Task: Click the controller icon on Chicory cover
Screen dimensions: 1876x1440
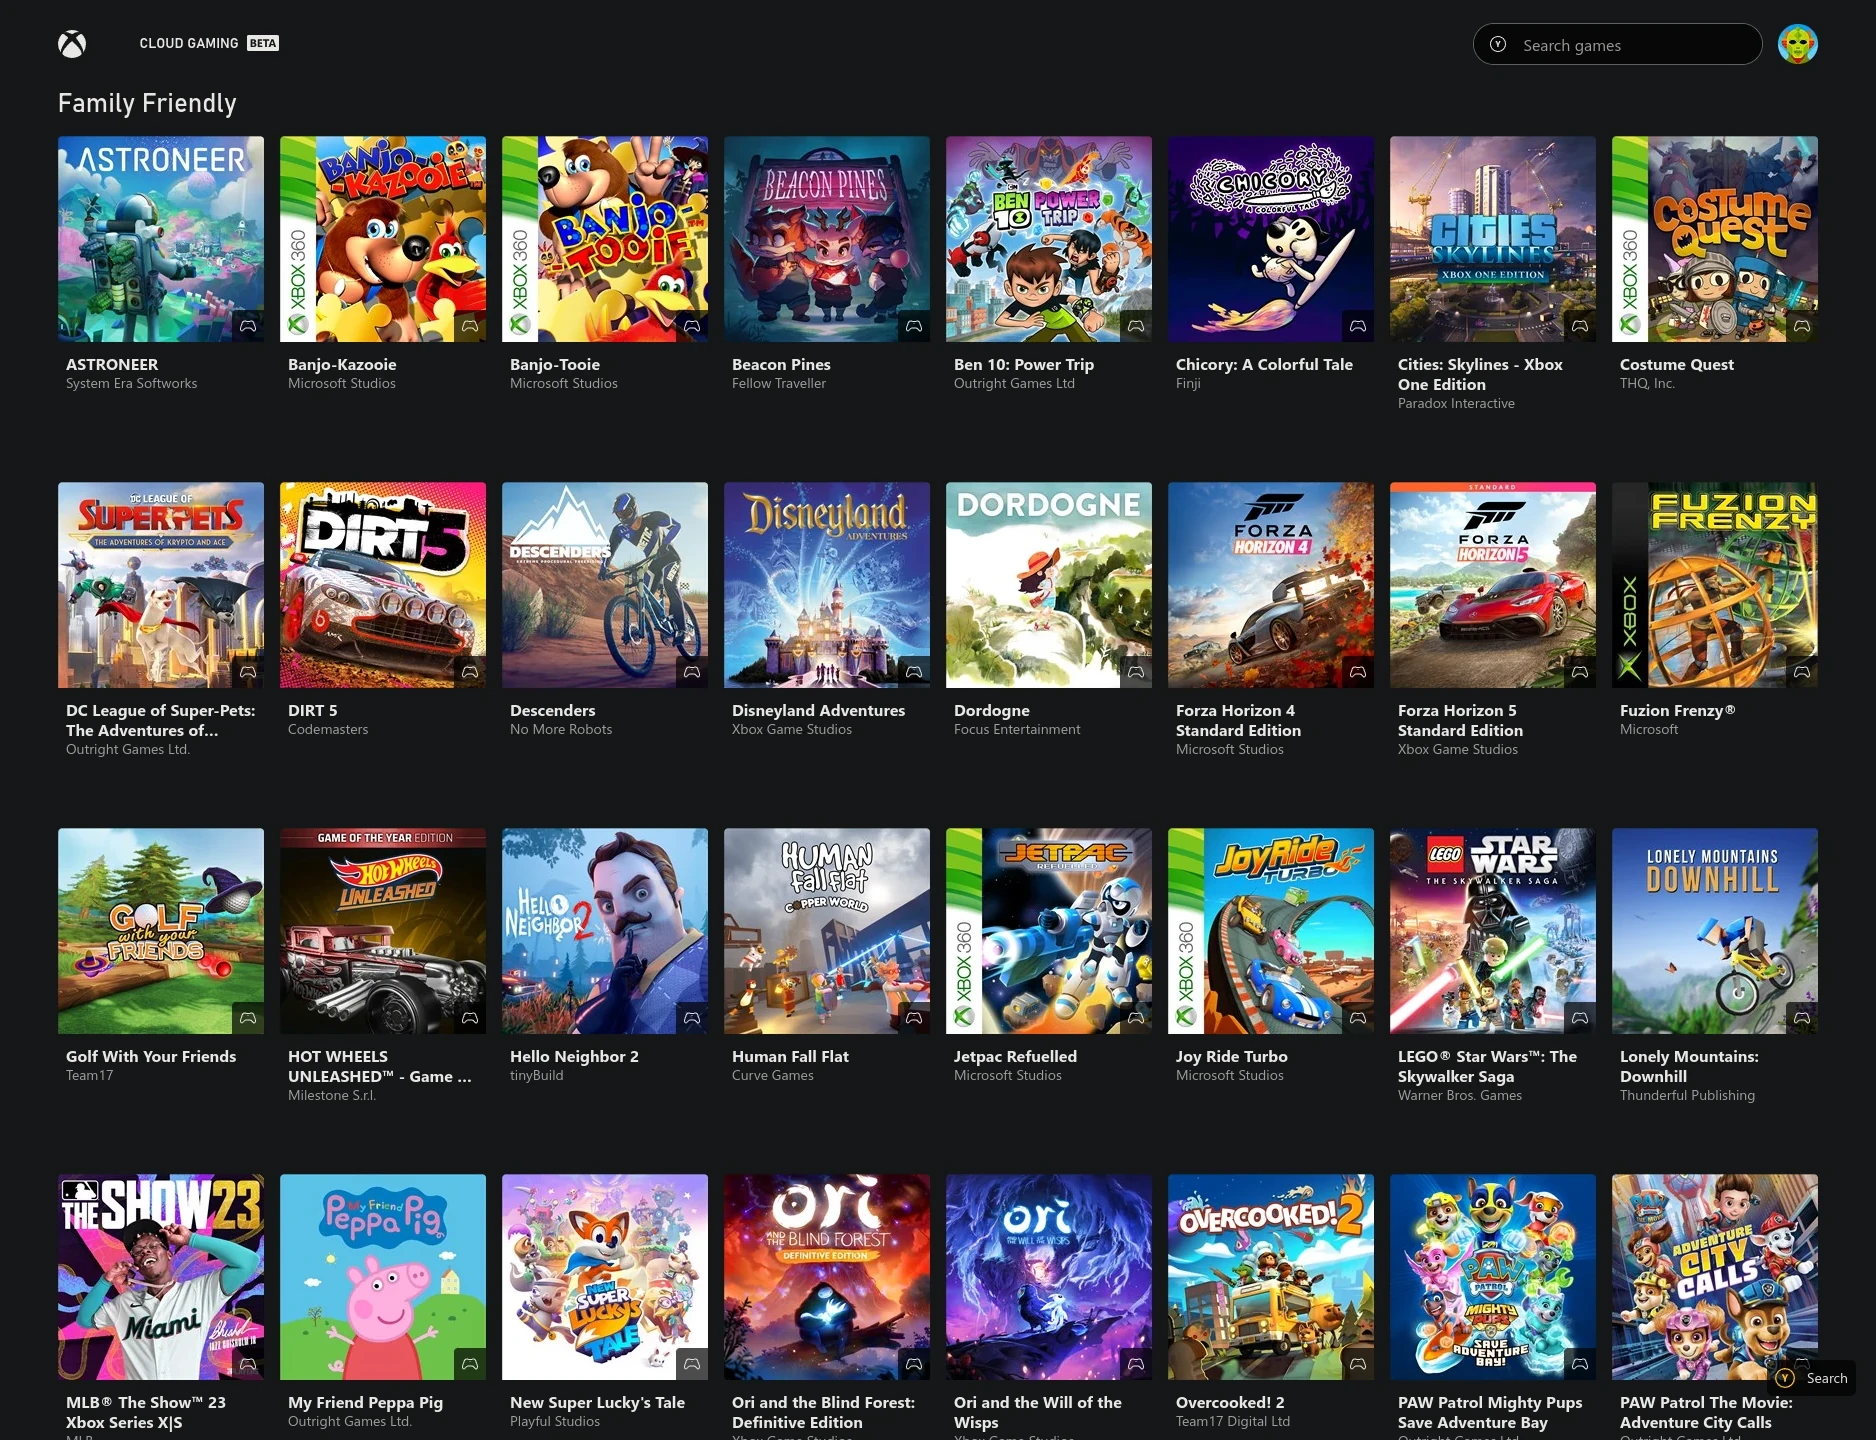Action: 1358,326
